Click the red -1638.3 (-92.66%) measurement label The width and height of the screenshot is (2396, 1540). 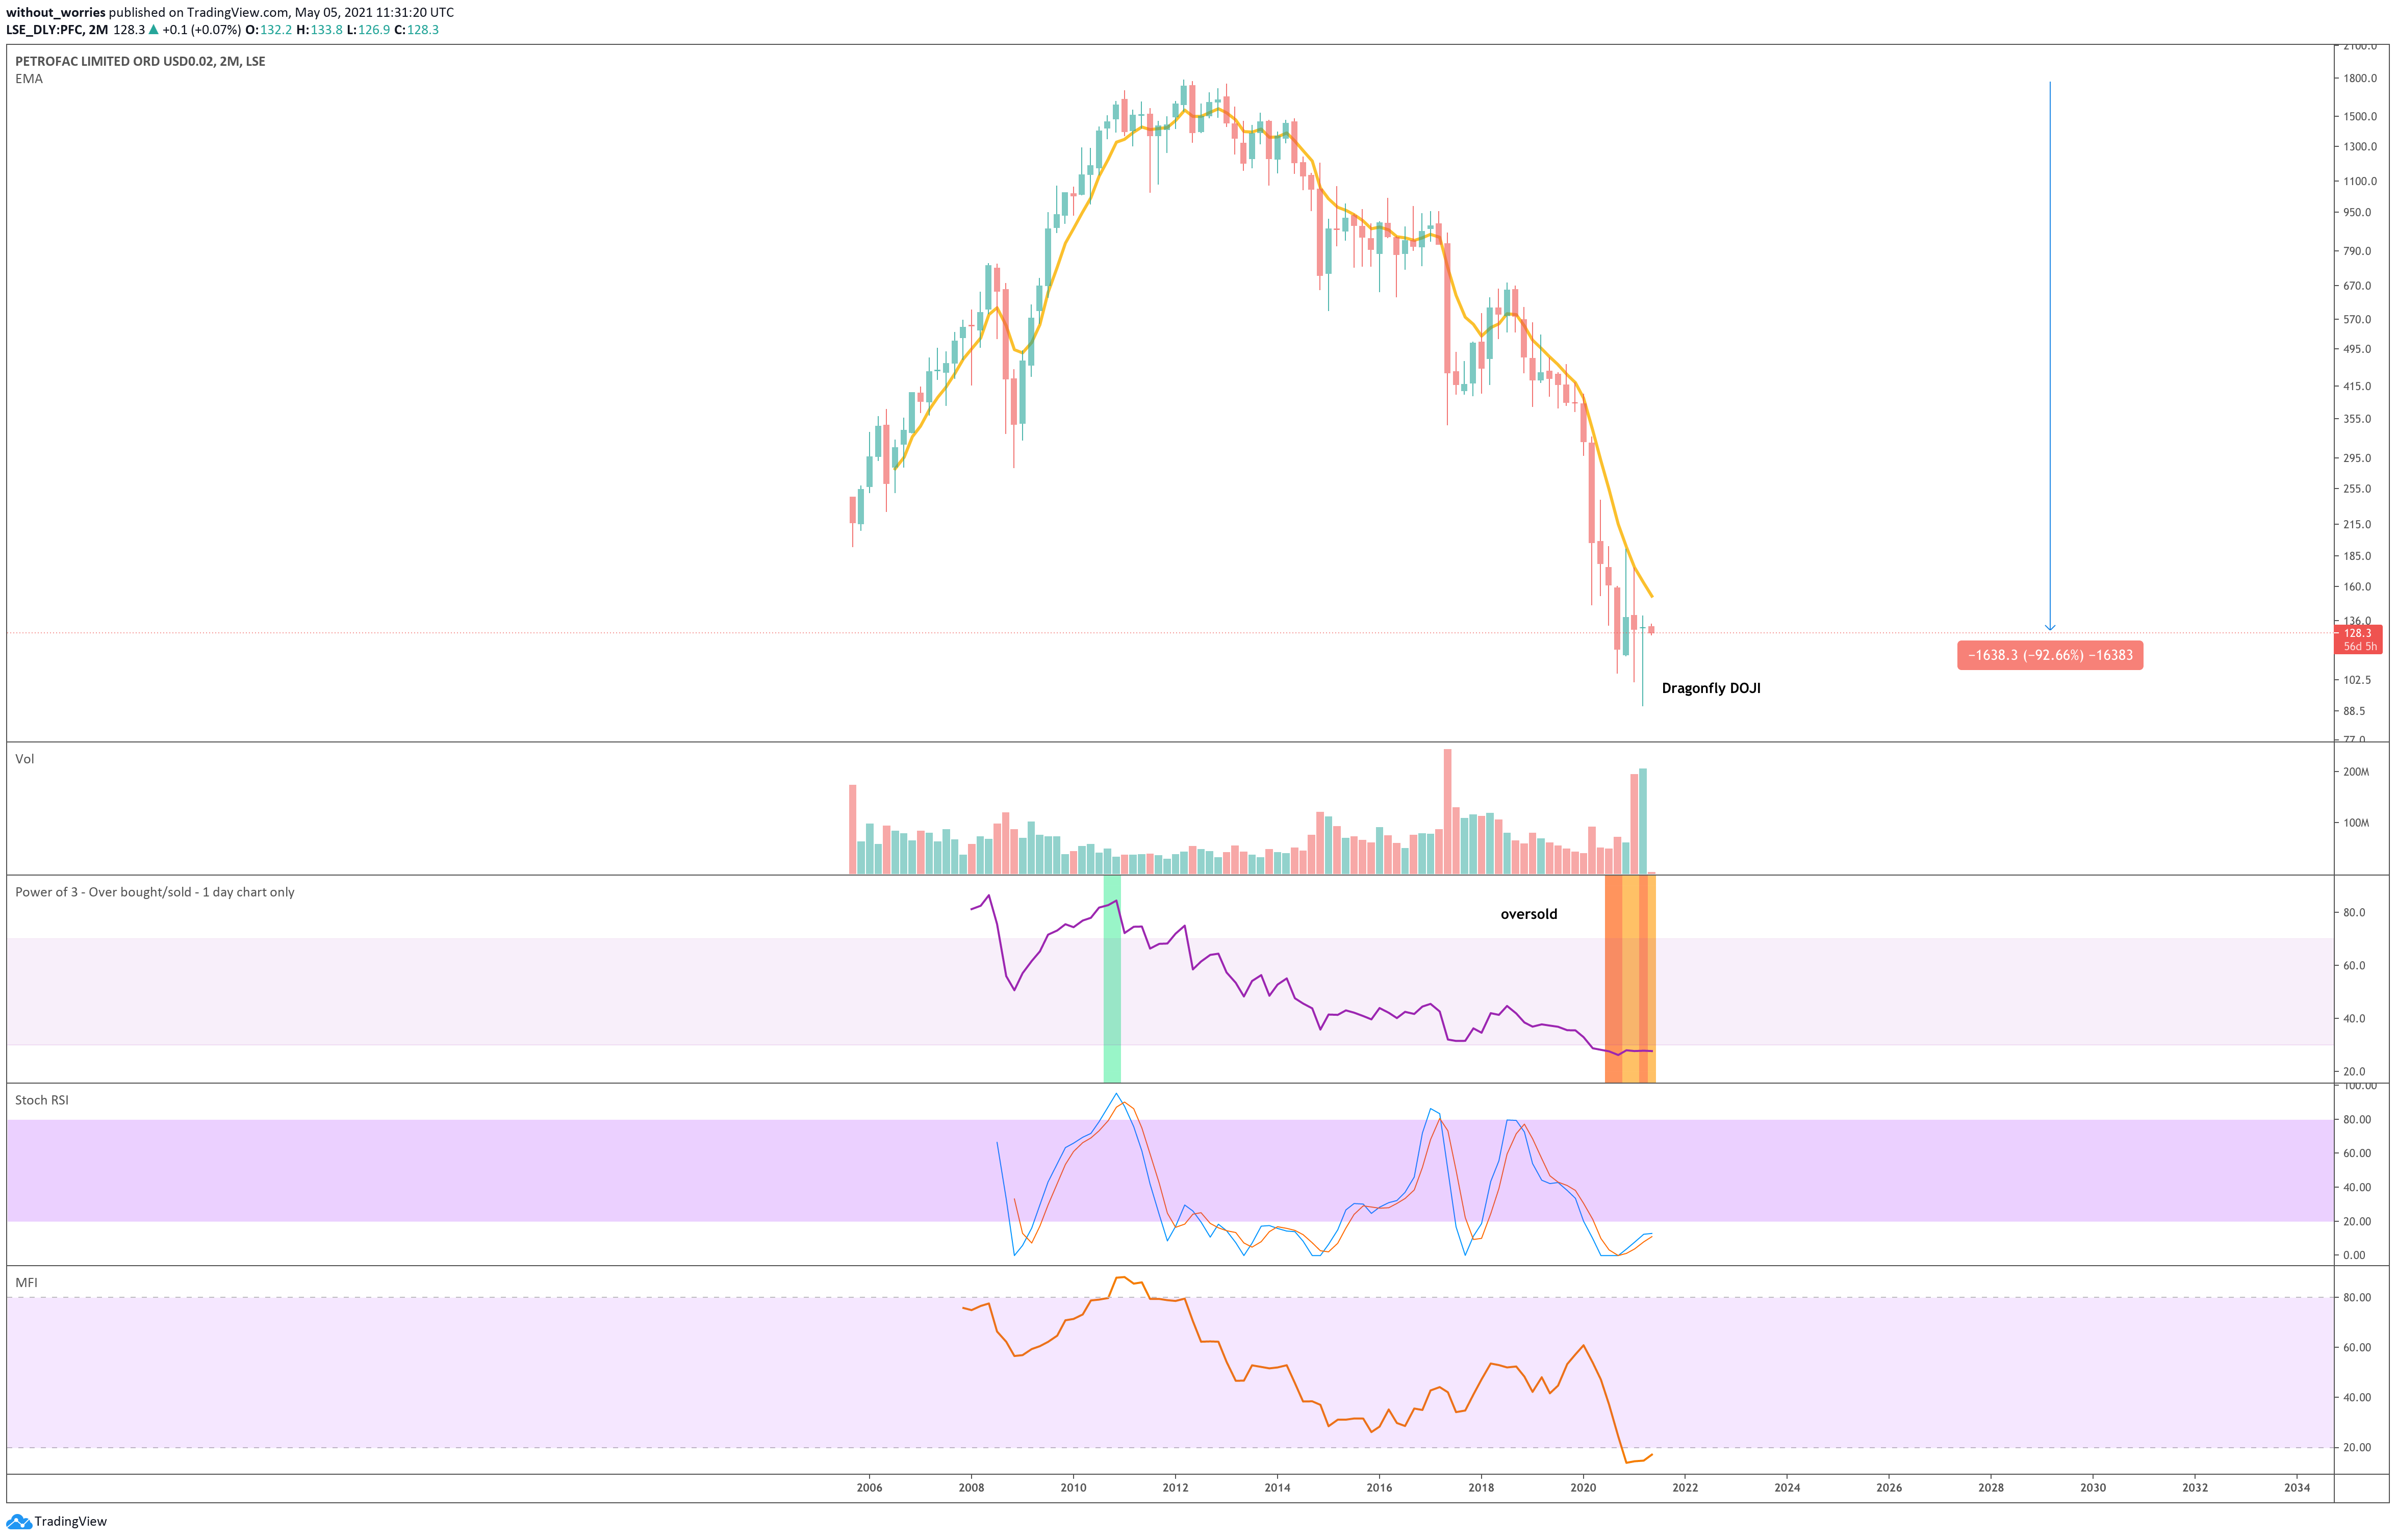tap(2050, 655)
